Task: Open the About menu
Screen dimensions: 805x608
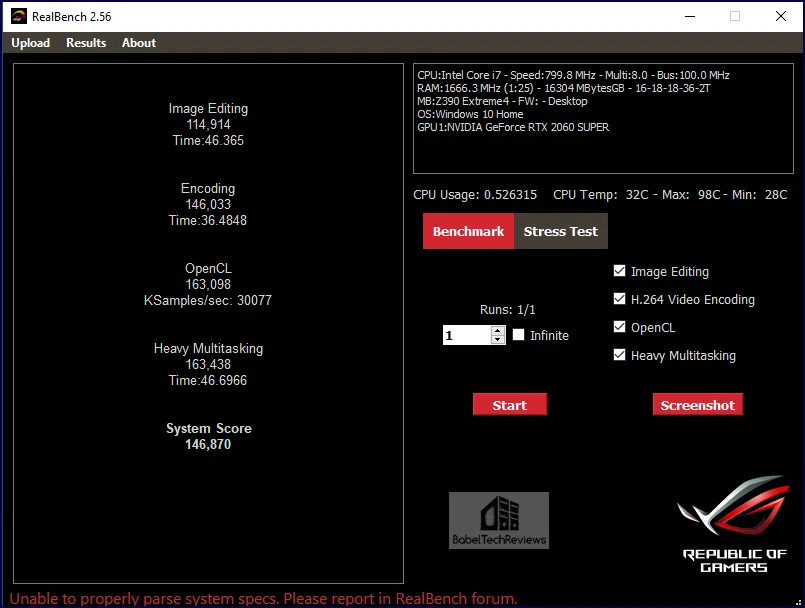Action: pos(139,43)
